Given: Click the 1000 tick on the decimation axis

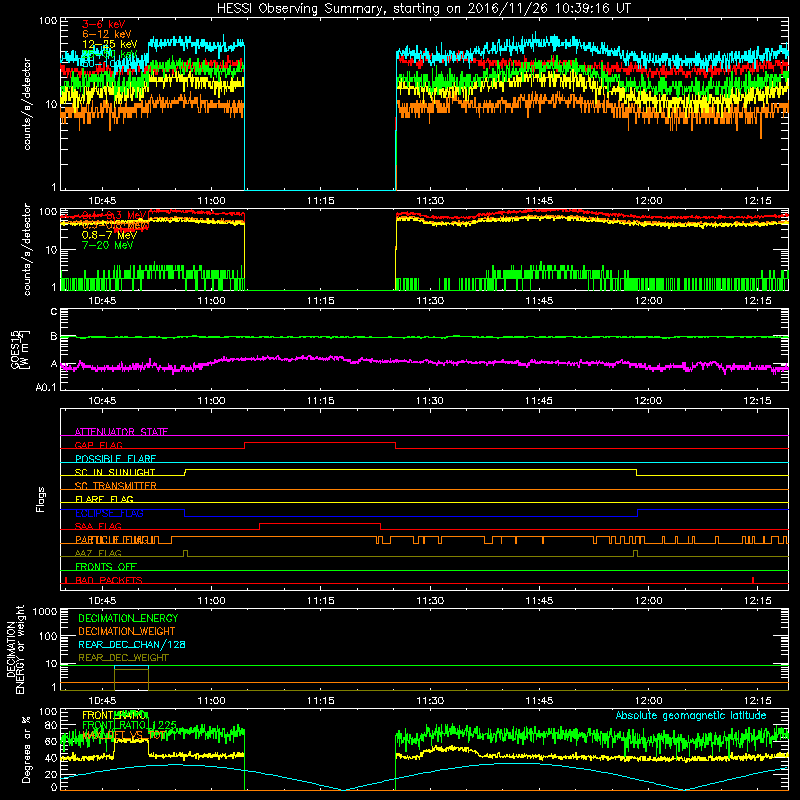Looking at the screenshot, I should tap(45, 612).
